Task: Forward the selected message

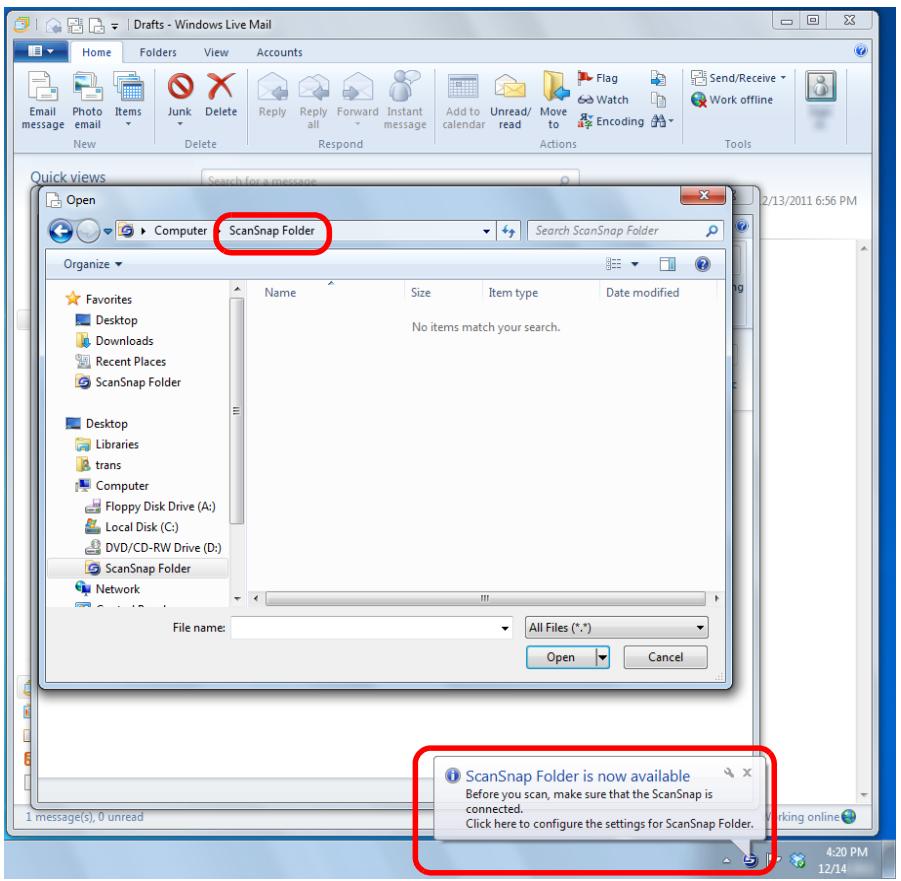Action: pos(357,101)
